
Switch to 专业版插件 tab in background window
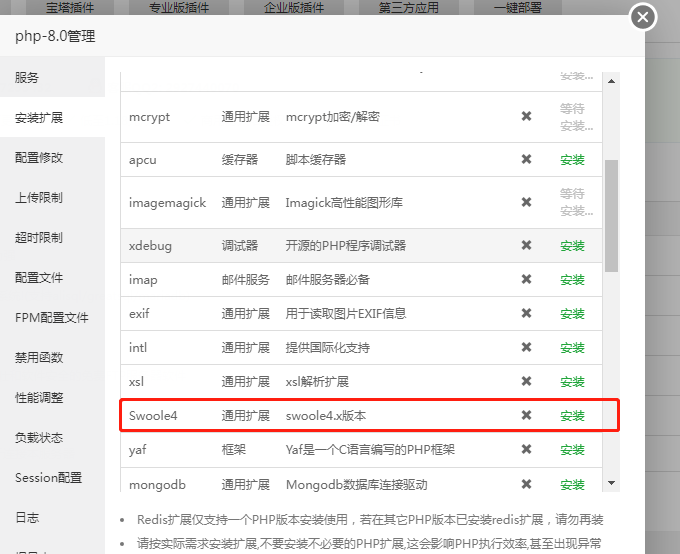[179, 7]
